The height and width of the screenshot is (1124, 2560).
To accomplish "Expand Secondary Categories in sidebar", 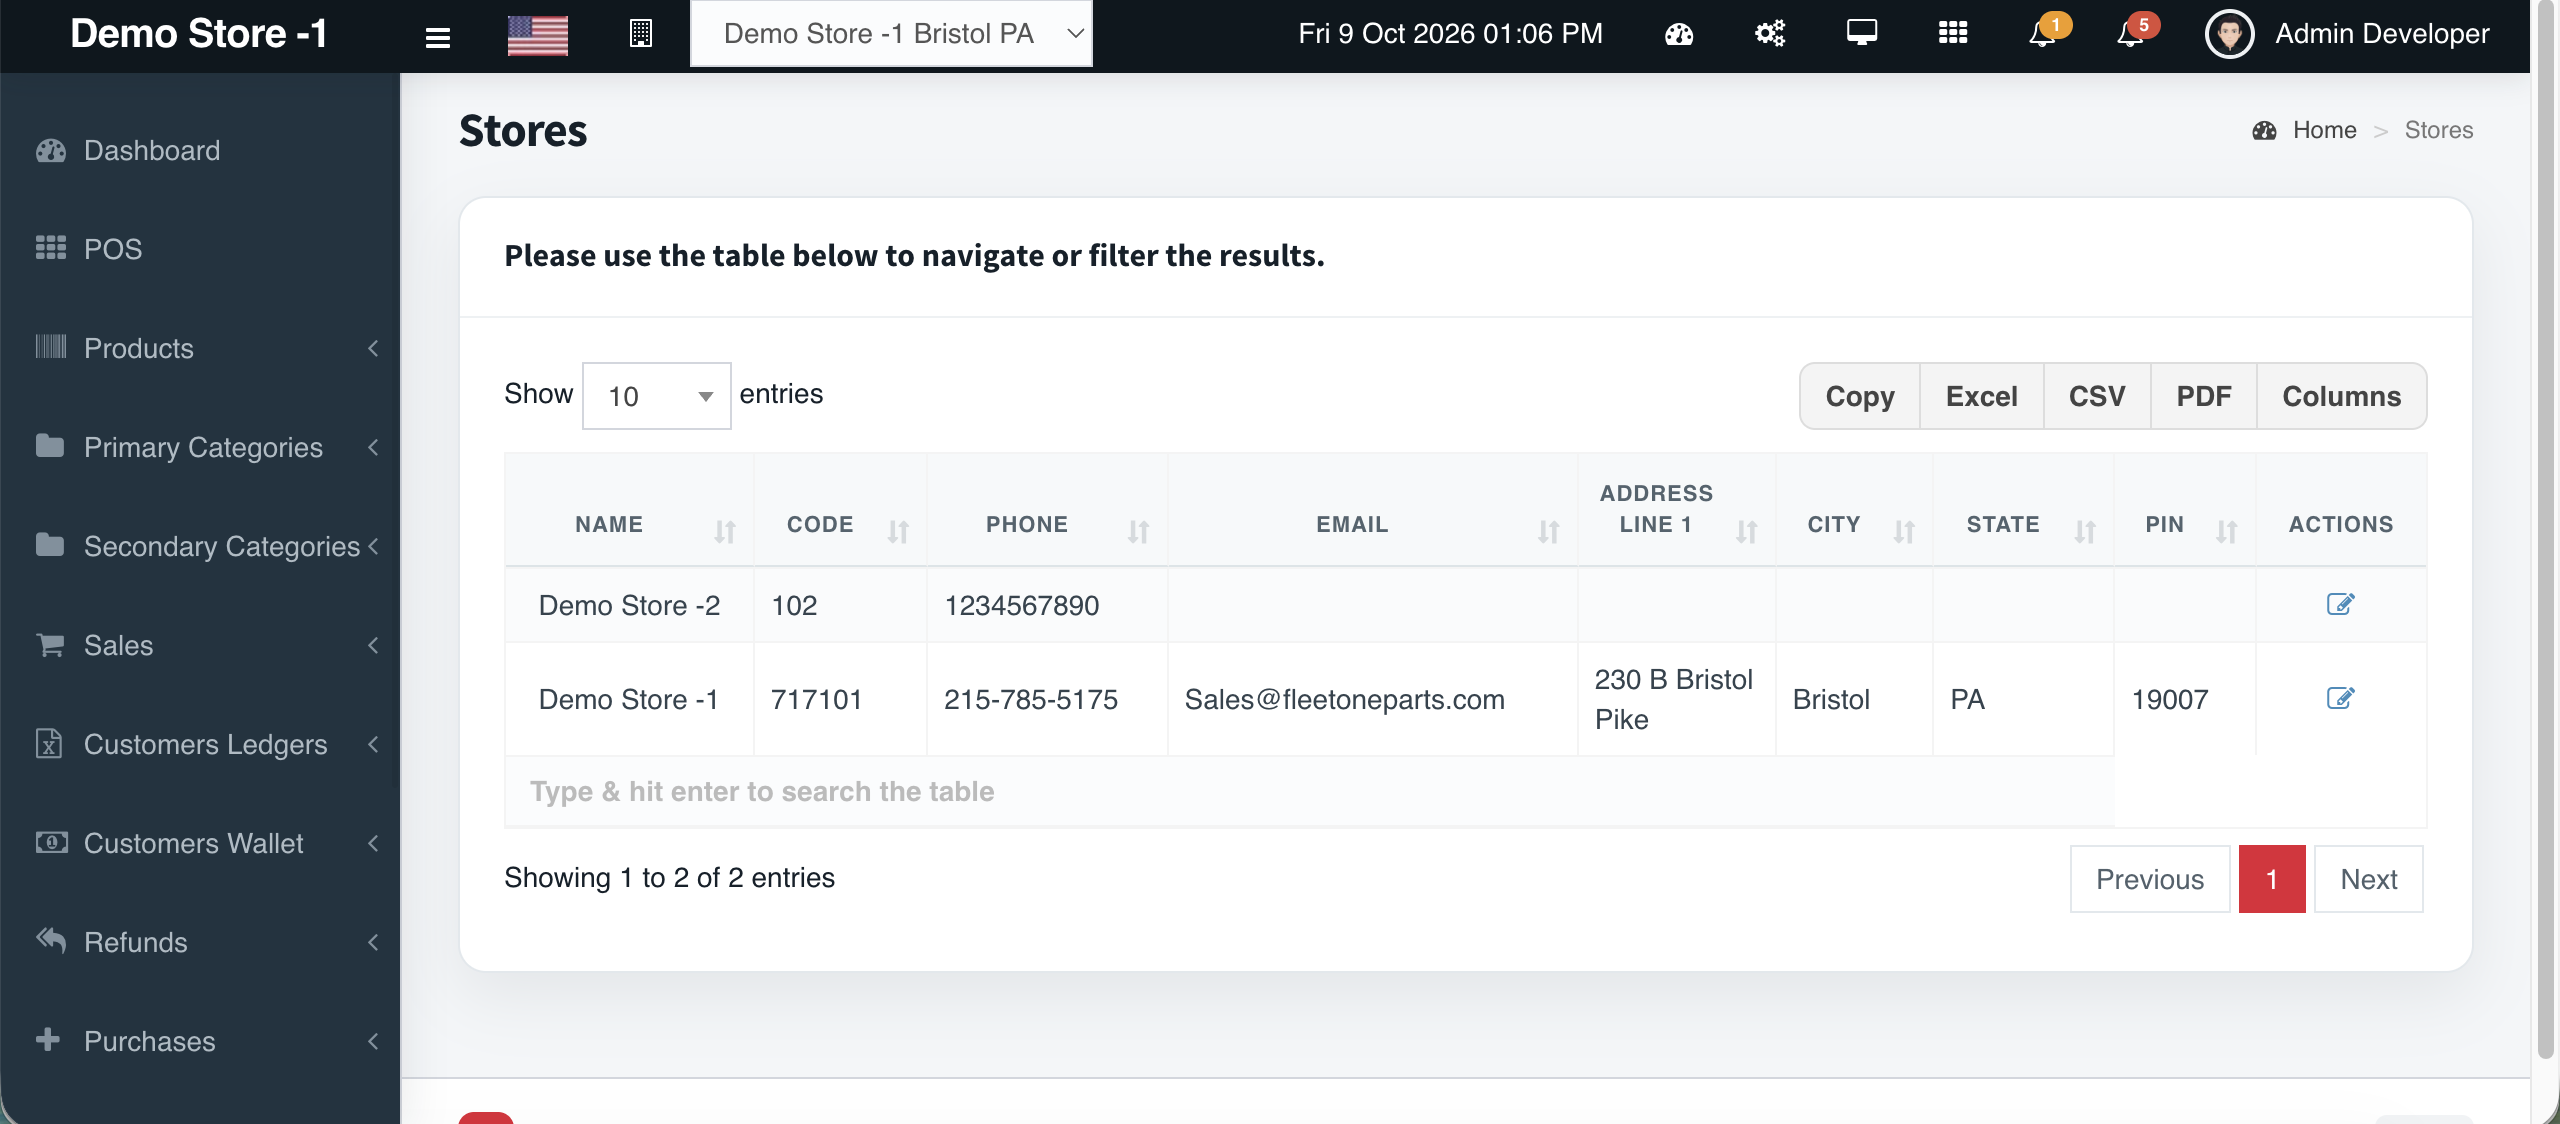I will (x=200, y=546).
